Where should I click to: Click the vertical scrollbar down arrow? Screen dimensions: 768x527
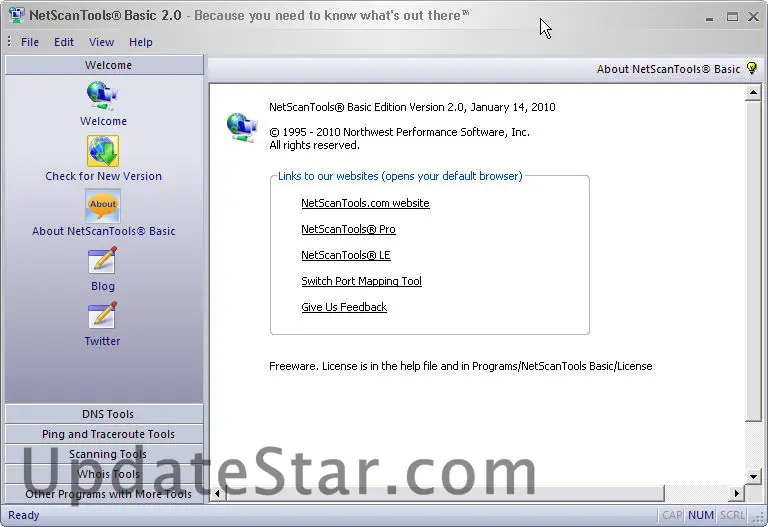(x=753, y=476)
